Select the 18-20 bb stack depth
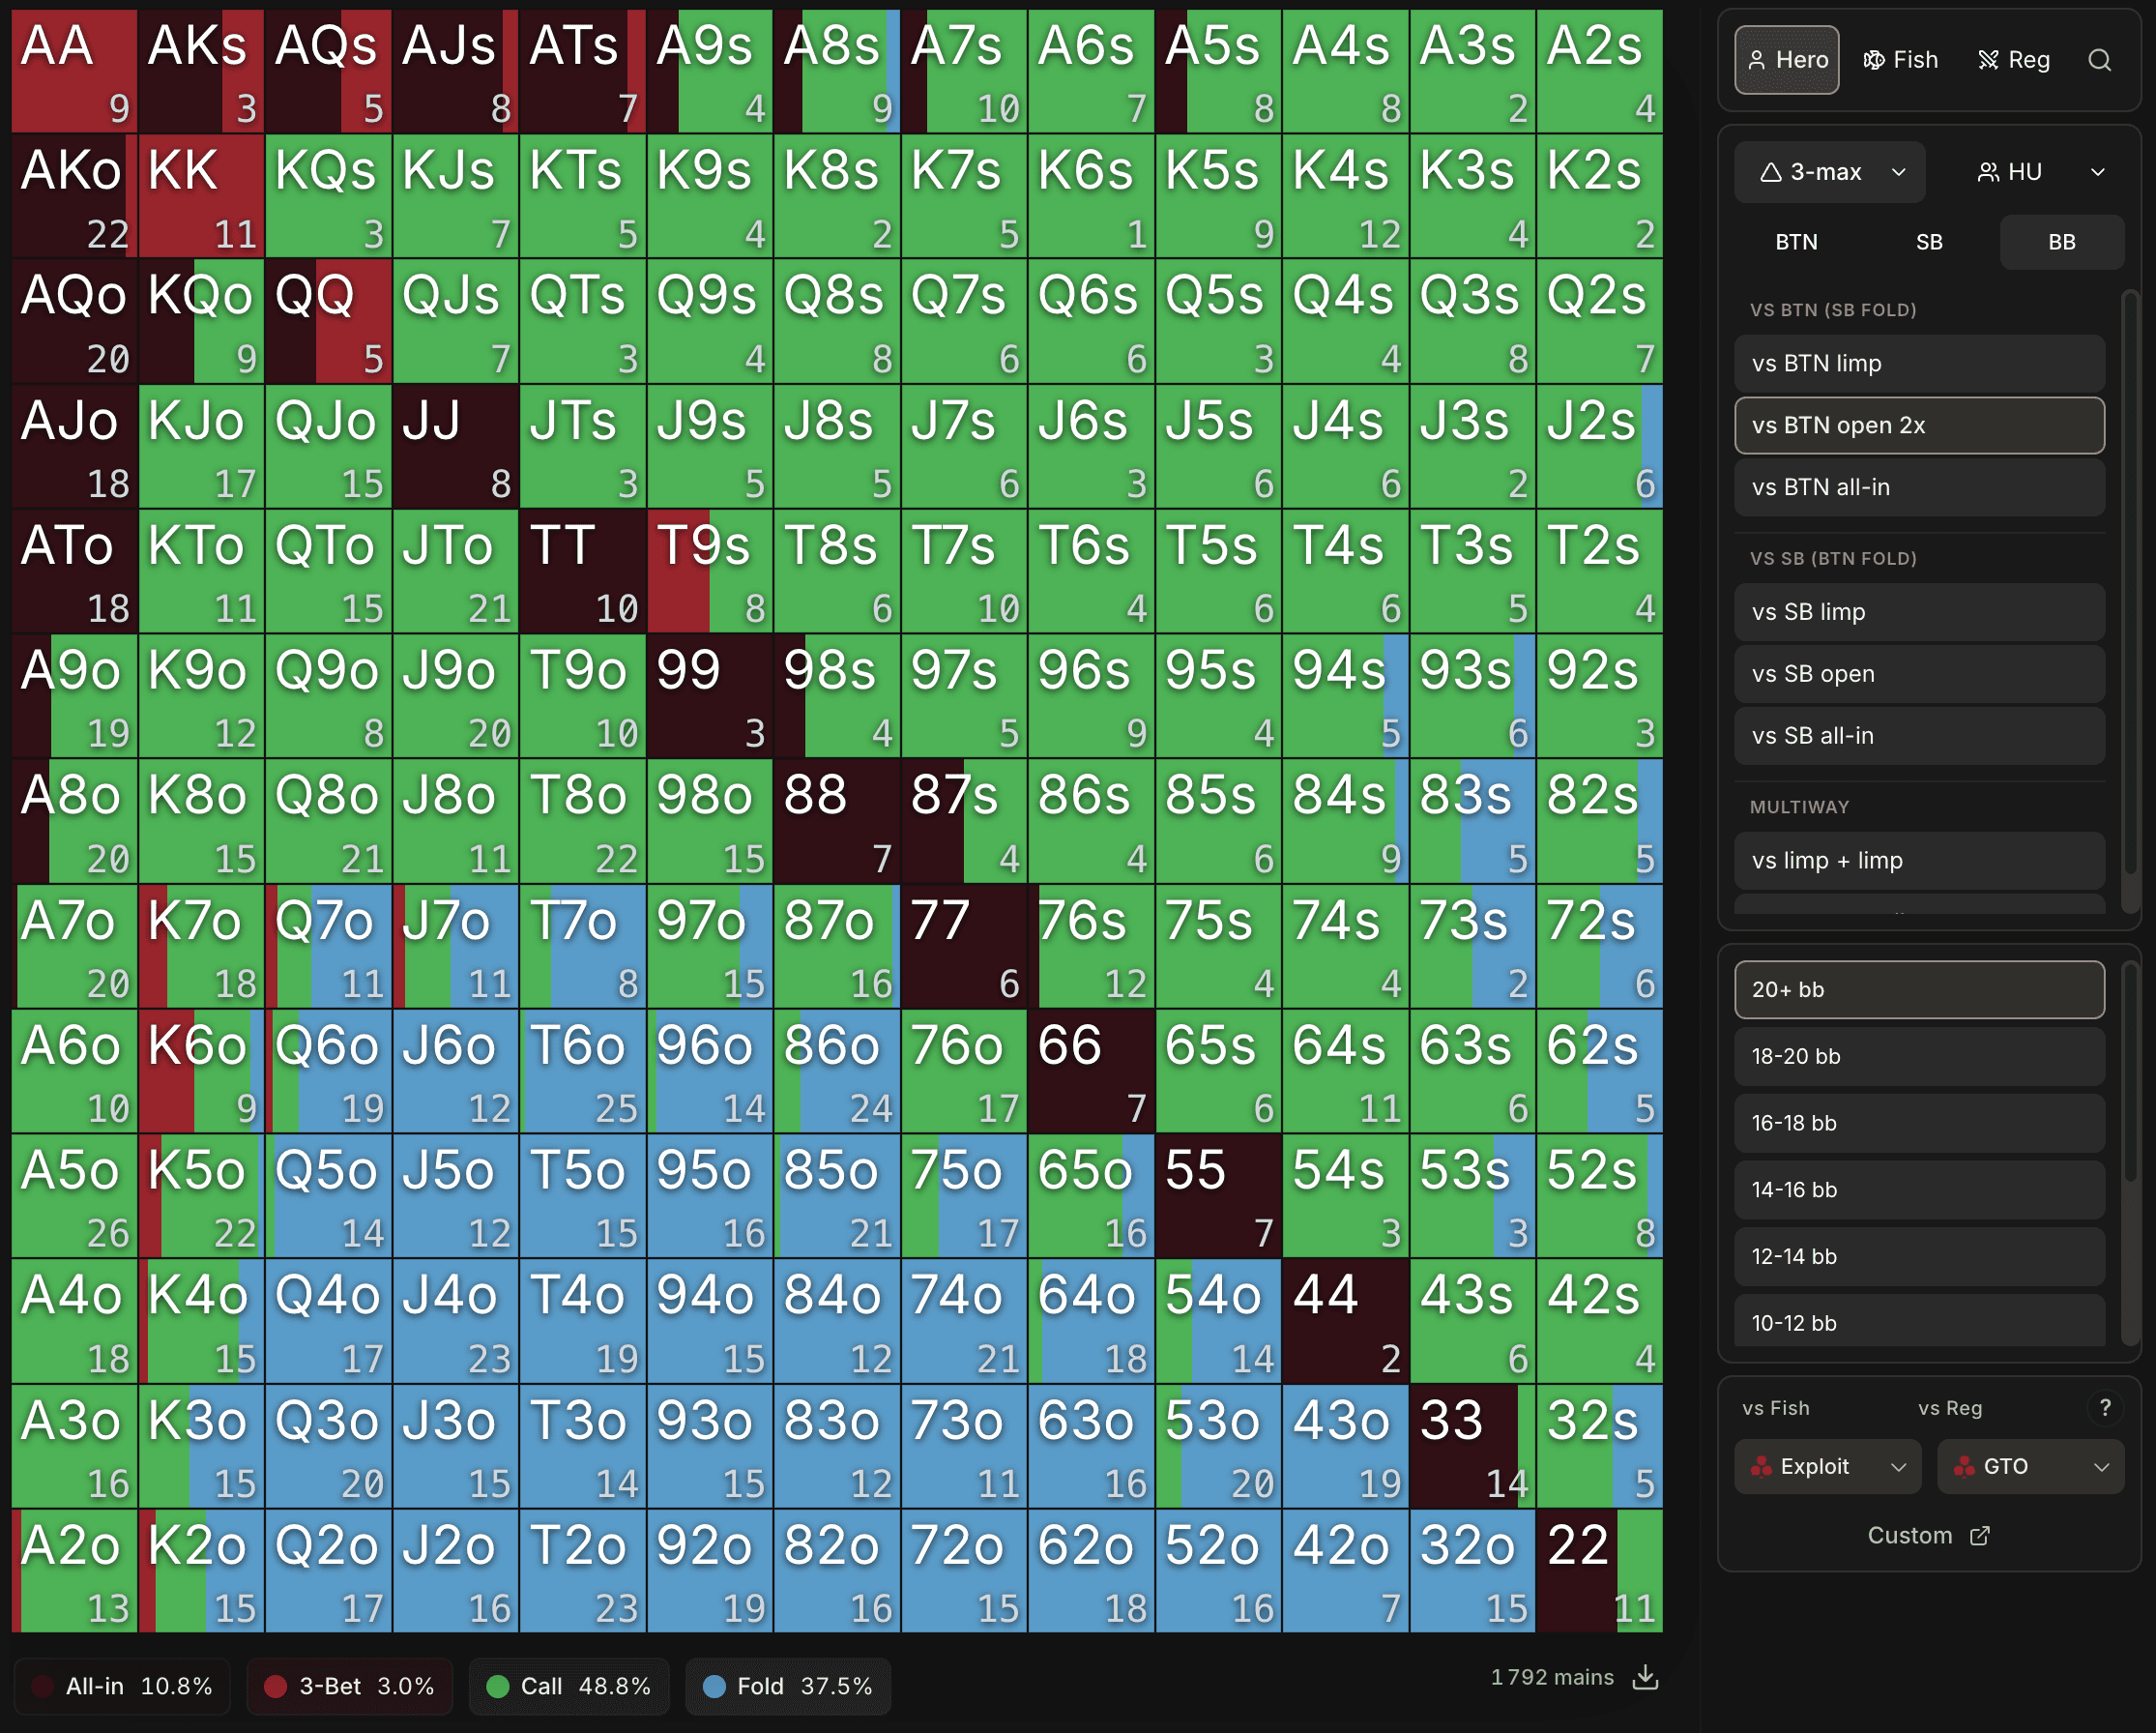The height and width of the screenshot is (1733, 2156). tap(1919, 1057)
